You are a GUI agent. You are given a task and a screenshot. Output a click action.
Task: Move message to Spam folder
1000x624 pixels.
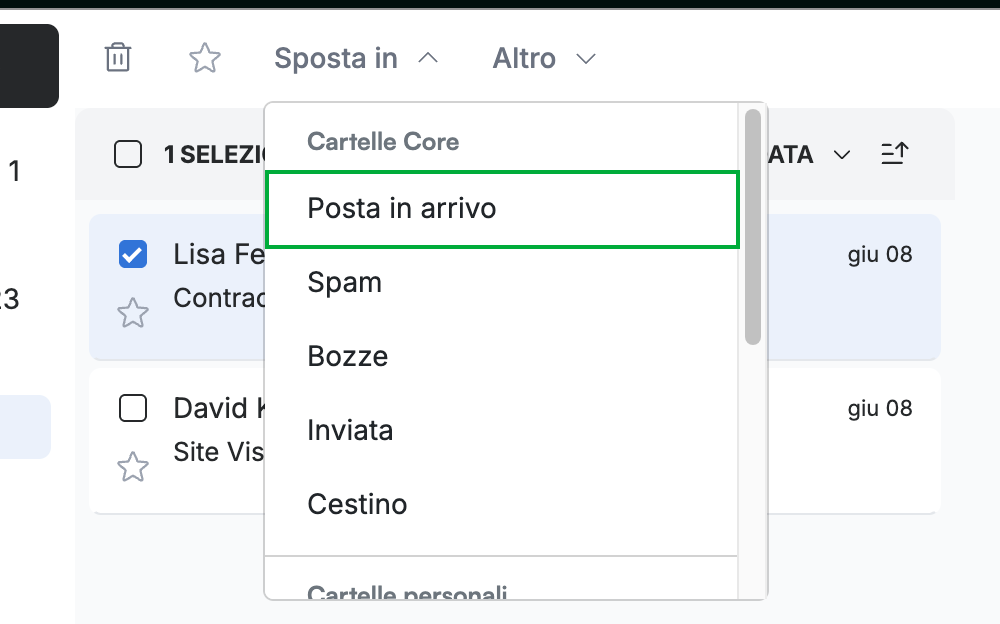point(503,283)
